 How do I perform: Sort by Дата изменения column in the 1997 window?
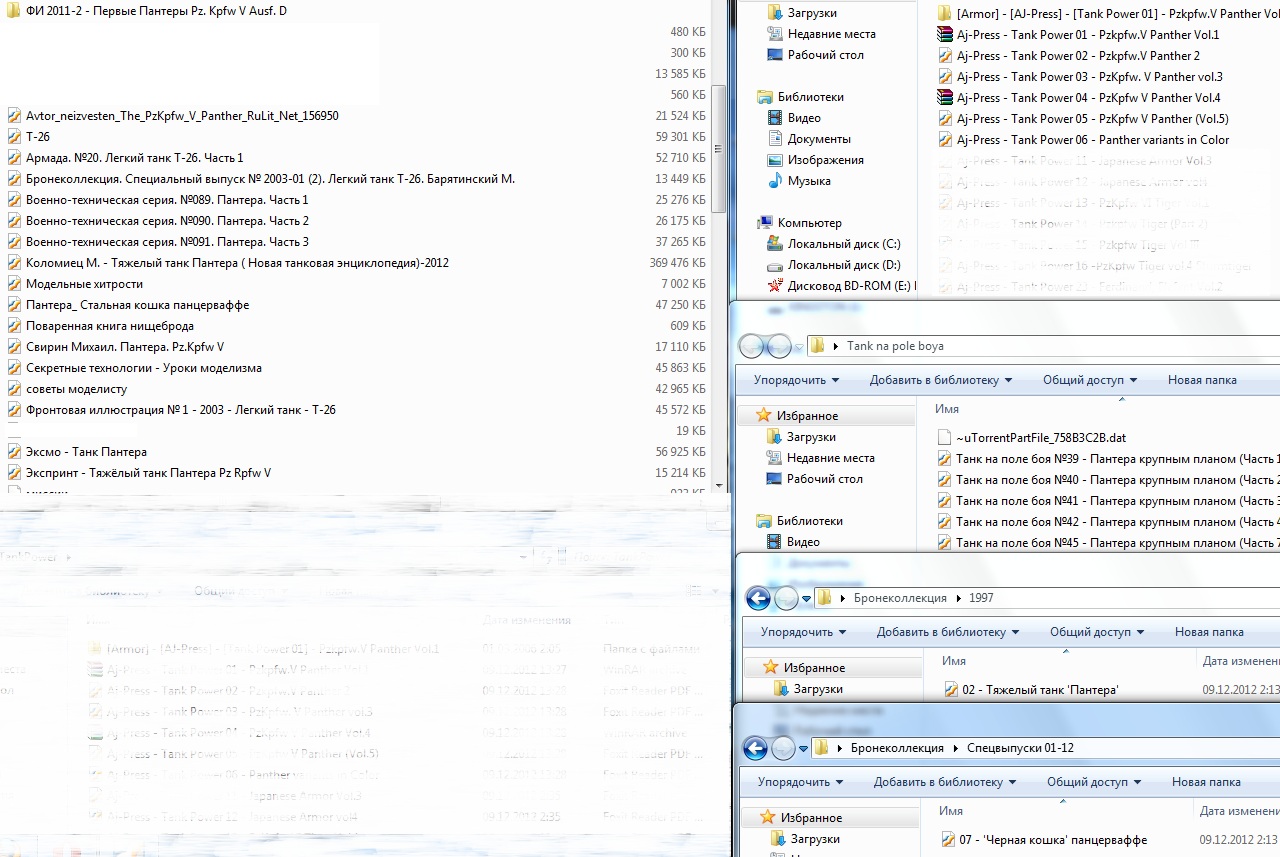click(1240, 661)
